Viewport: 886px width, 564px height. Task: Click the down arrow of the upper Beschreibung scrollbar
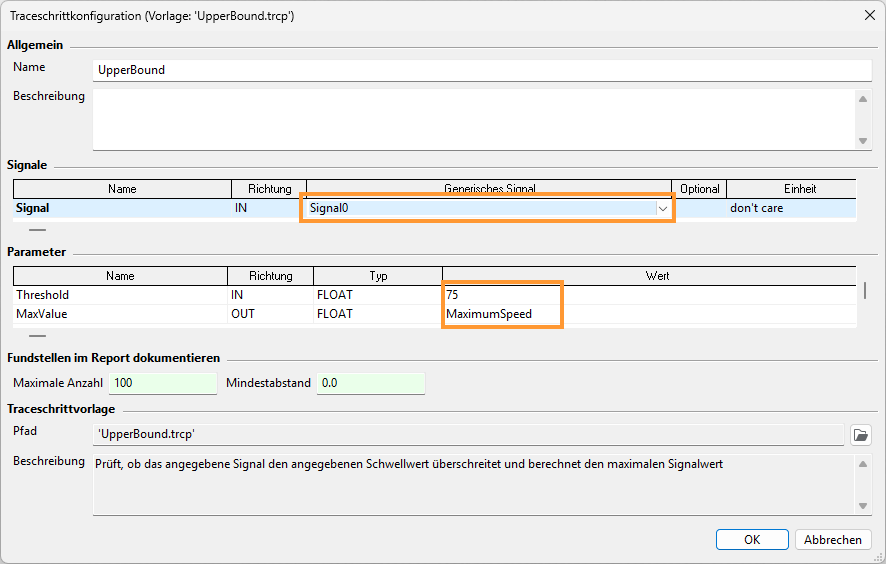[863, 141]
